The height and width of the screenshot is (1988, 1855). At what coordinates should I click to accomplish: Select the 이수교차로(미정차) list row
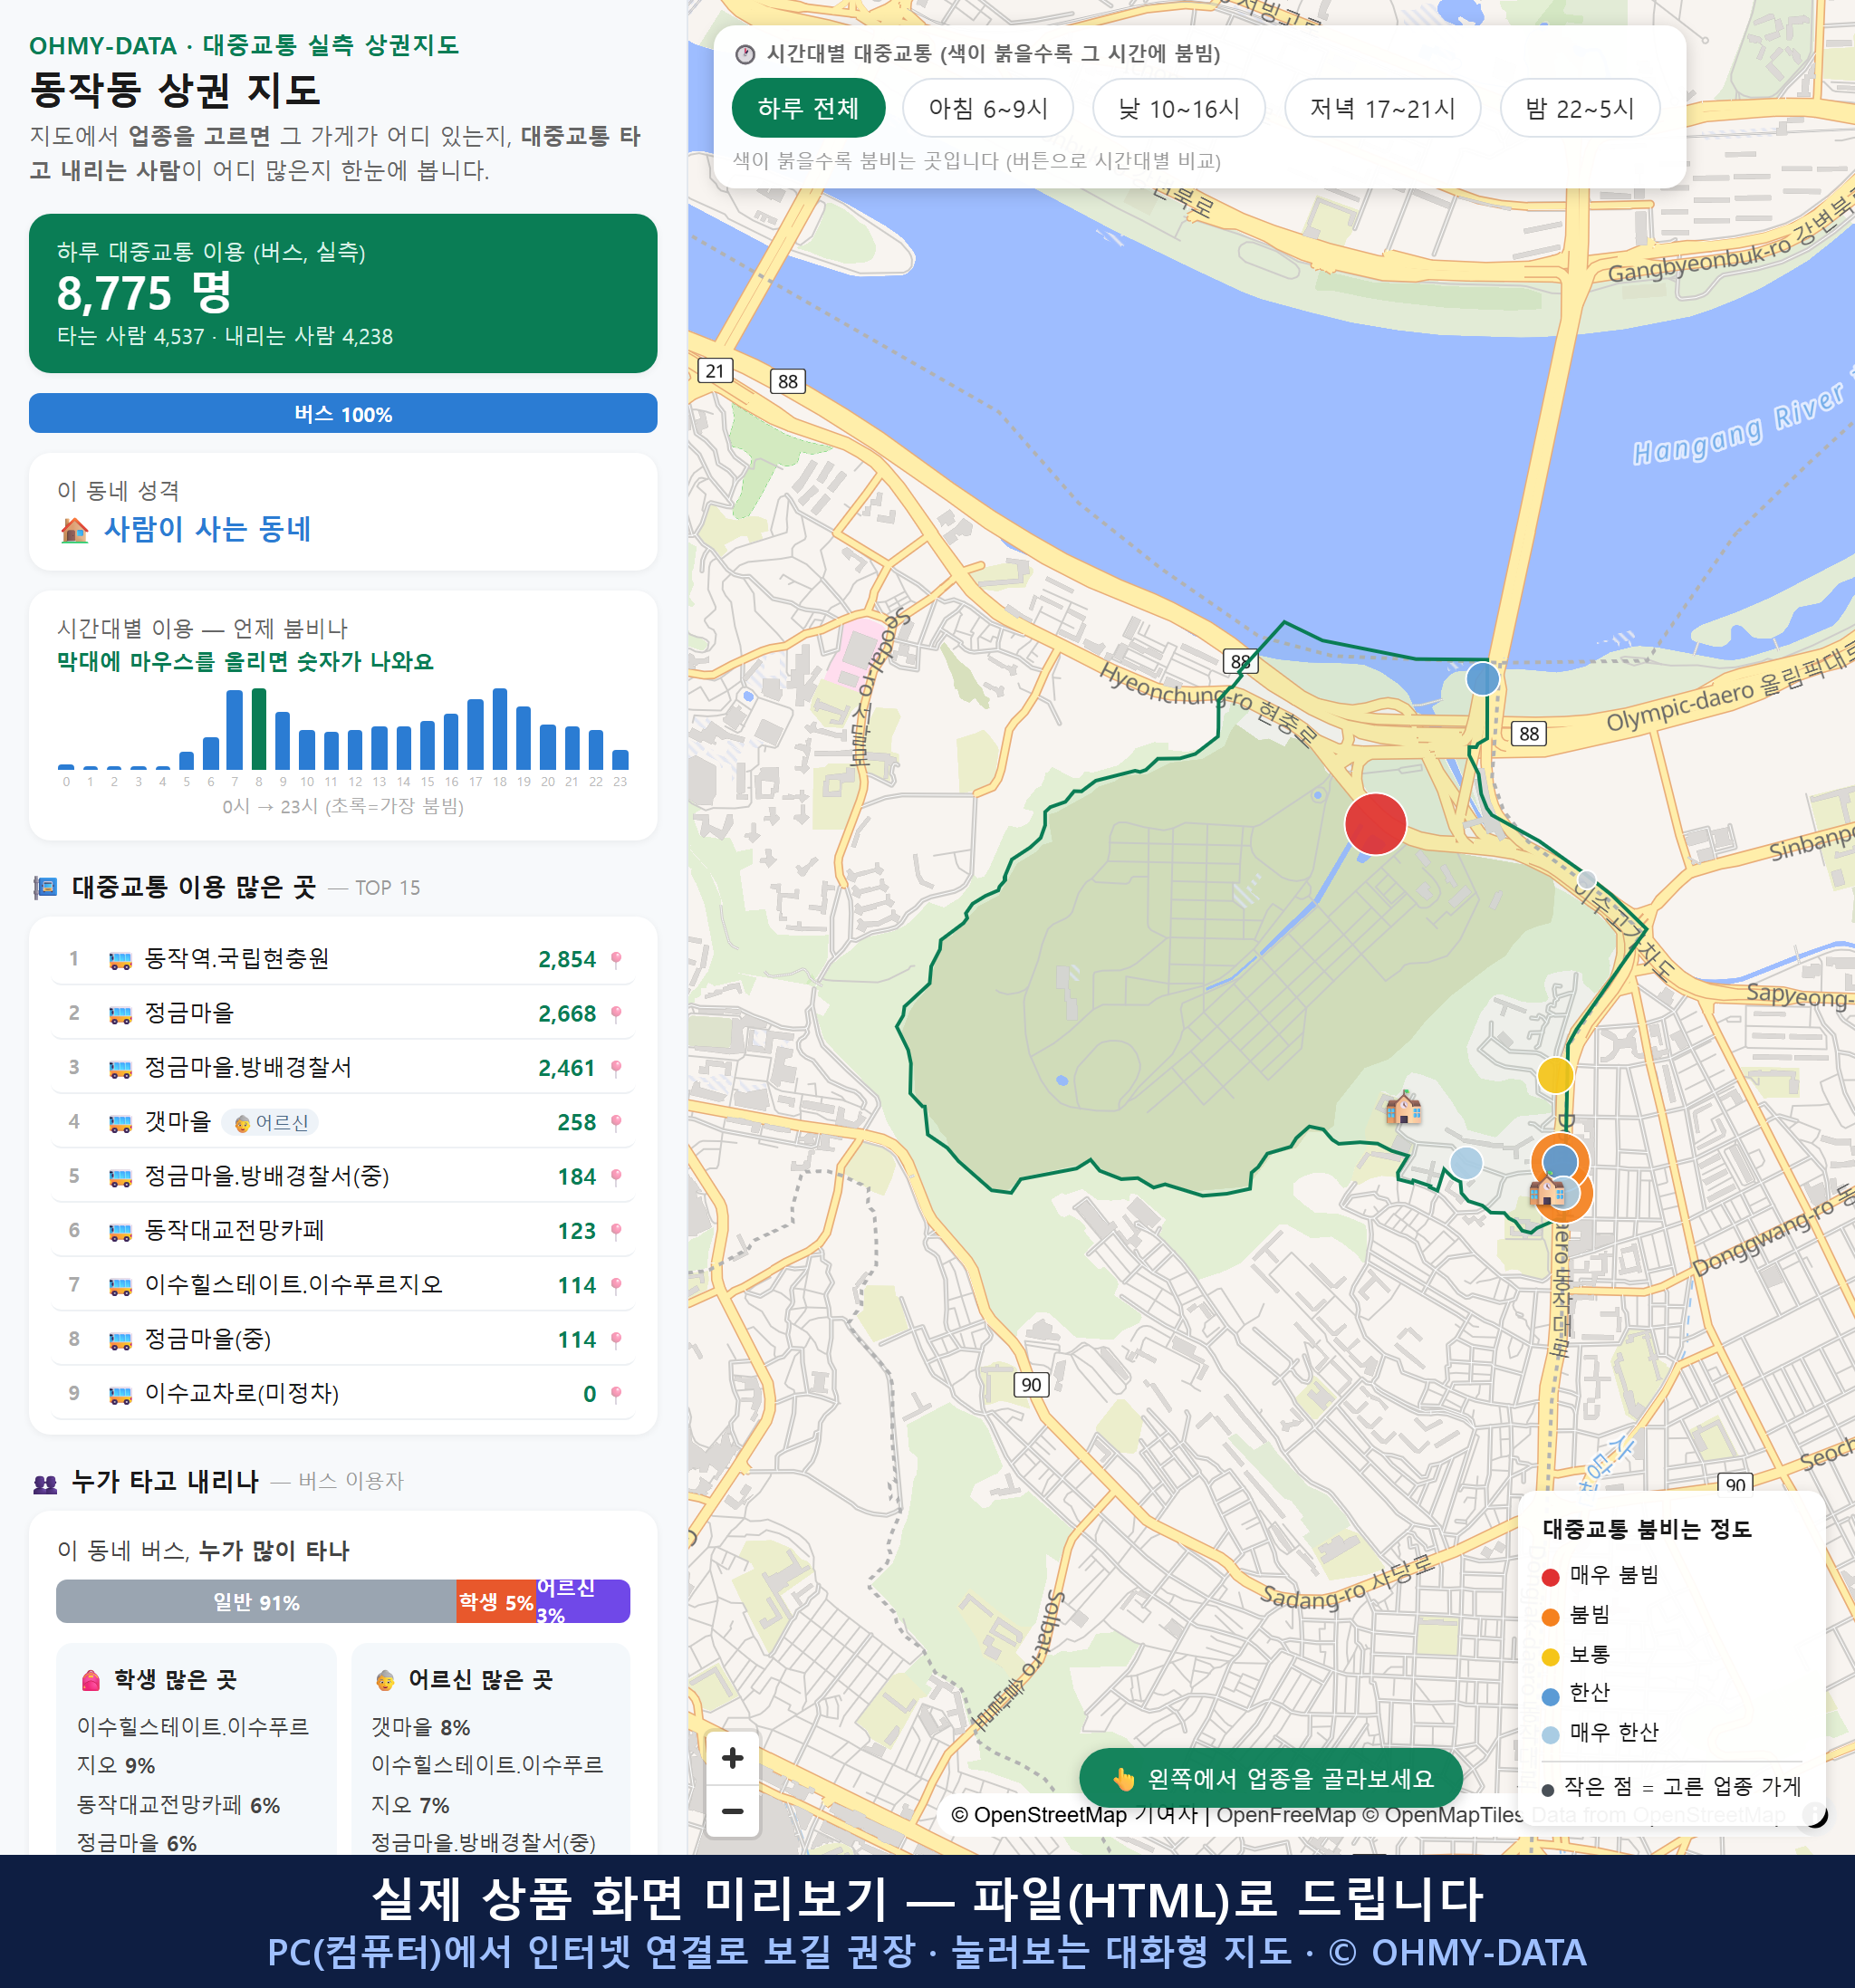tap(343, 1394)
